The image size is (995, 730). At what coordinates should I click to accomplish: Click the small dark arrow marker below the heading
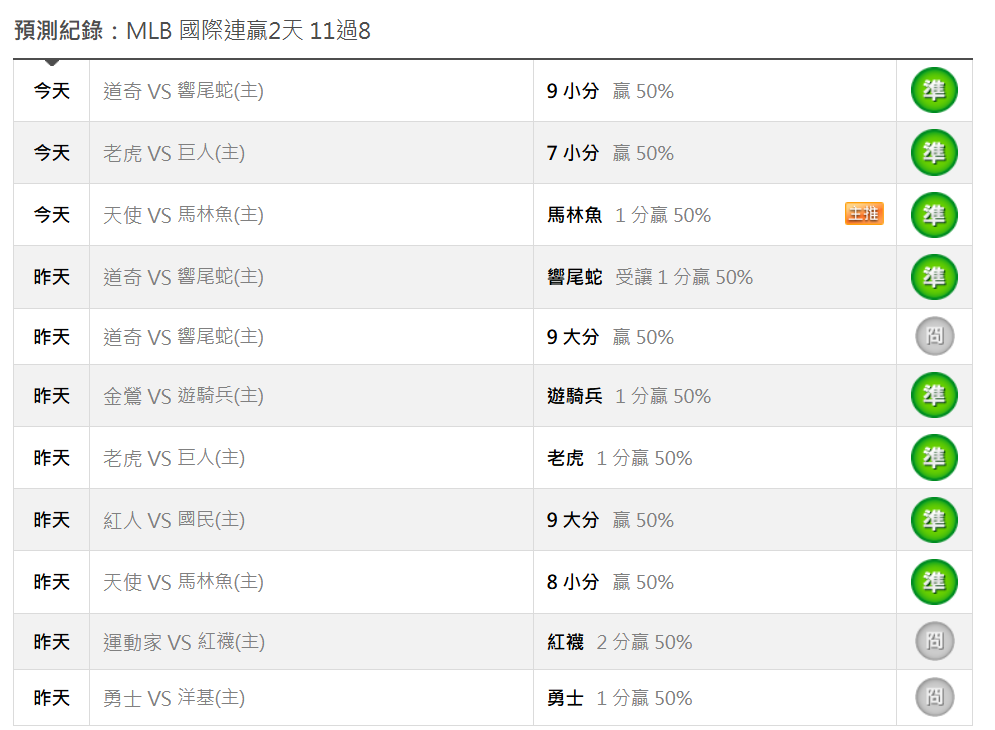[52, 63]
